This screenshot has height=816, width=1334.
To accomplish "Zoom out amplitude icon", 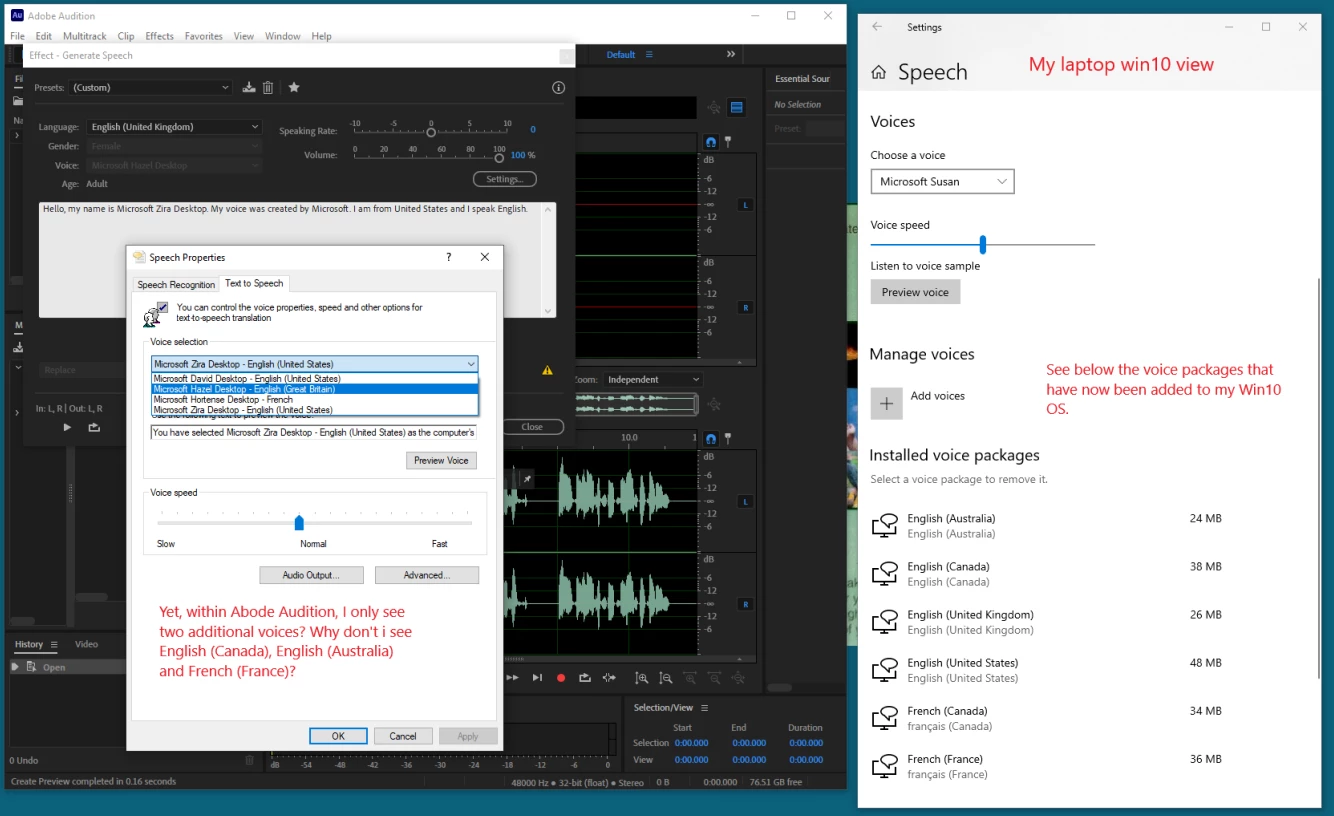I will [x=666, y=678].
